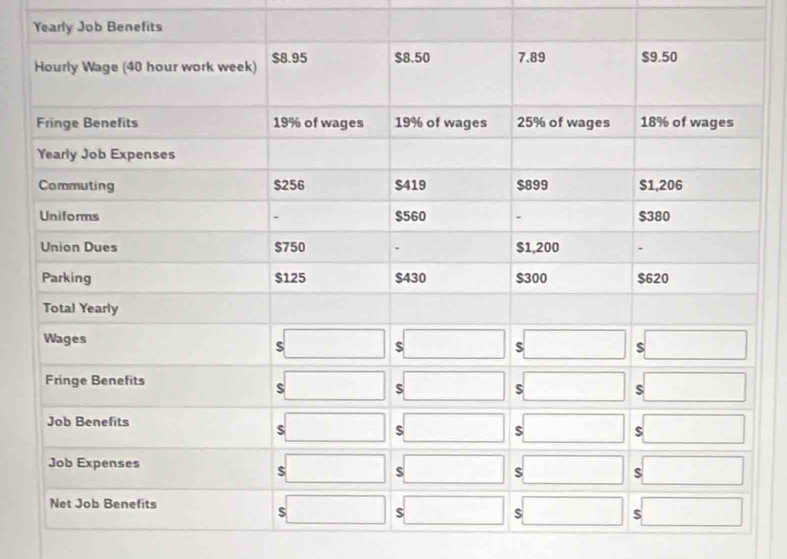Click Fringe Benefits total box for $8.50 job
The height and width of the screenshot is (559, 787).
455,387
